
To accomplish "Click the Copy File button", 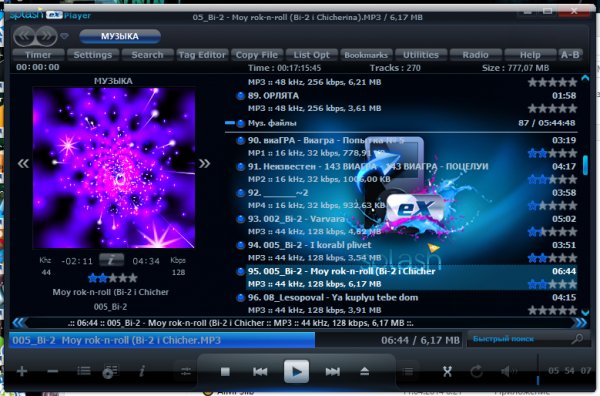I will point(257,55).
